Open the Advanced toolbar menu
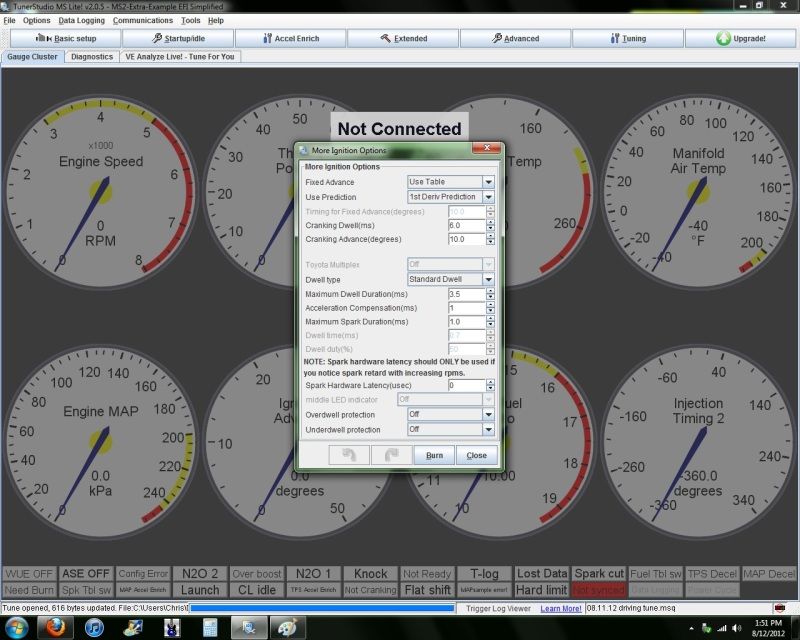This screenshot has height=640, width=800. coord(515,38)
